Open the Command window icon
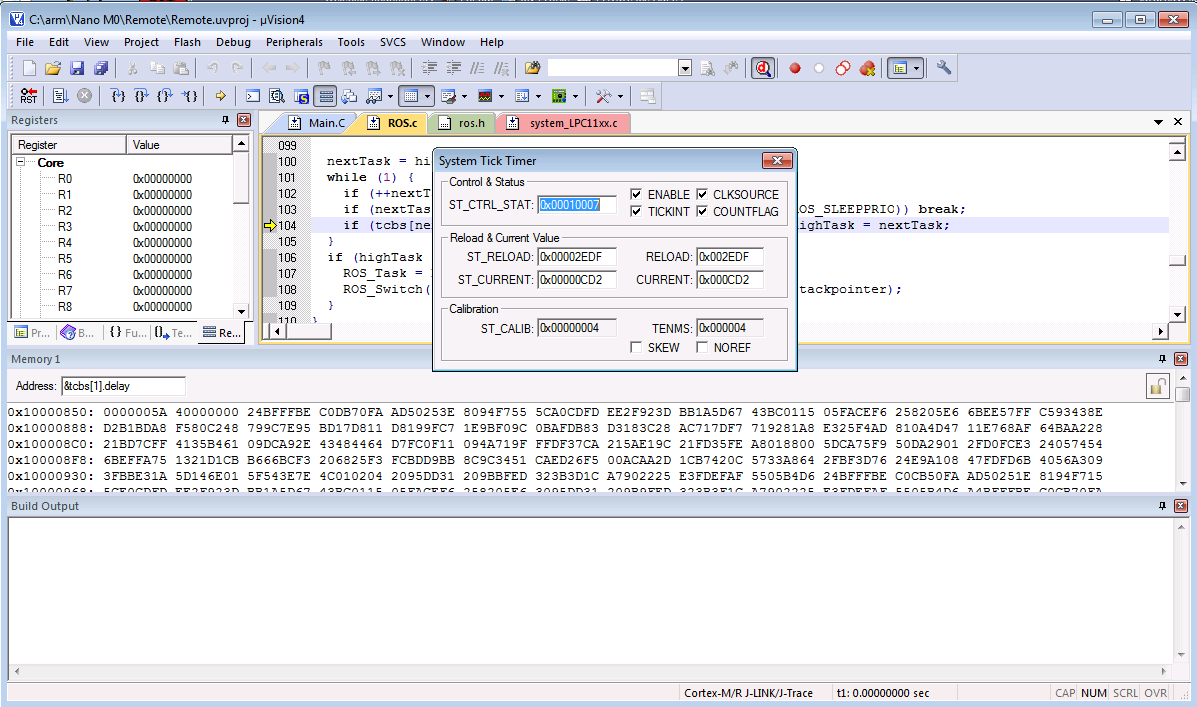This screenshot has width=1197, height=707. (253, 96)
